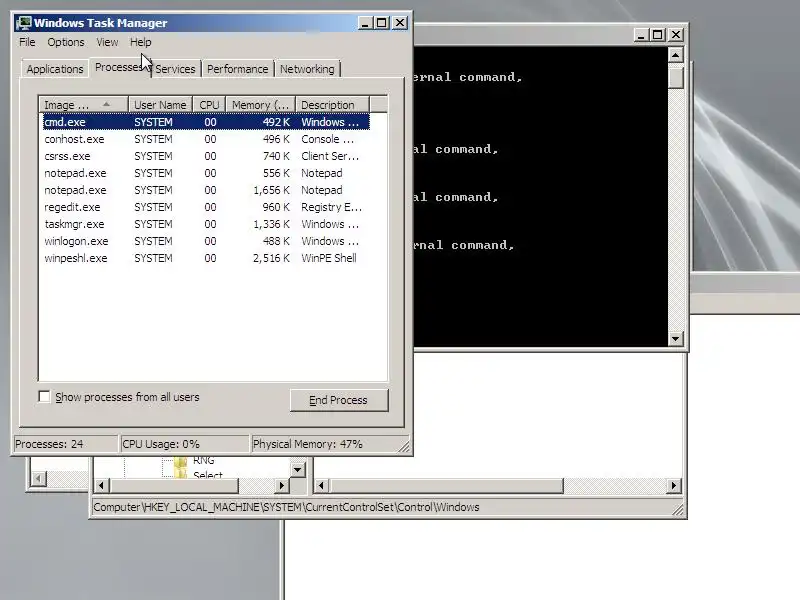800x600 pixels.
Task: Switch to the Networking tab
Action: pyautogui.click(x=307, y=69)
